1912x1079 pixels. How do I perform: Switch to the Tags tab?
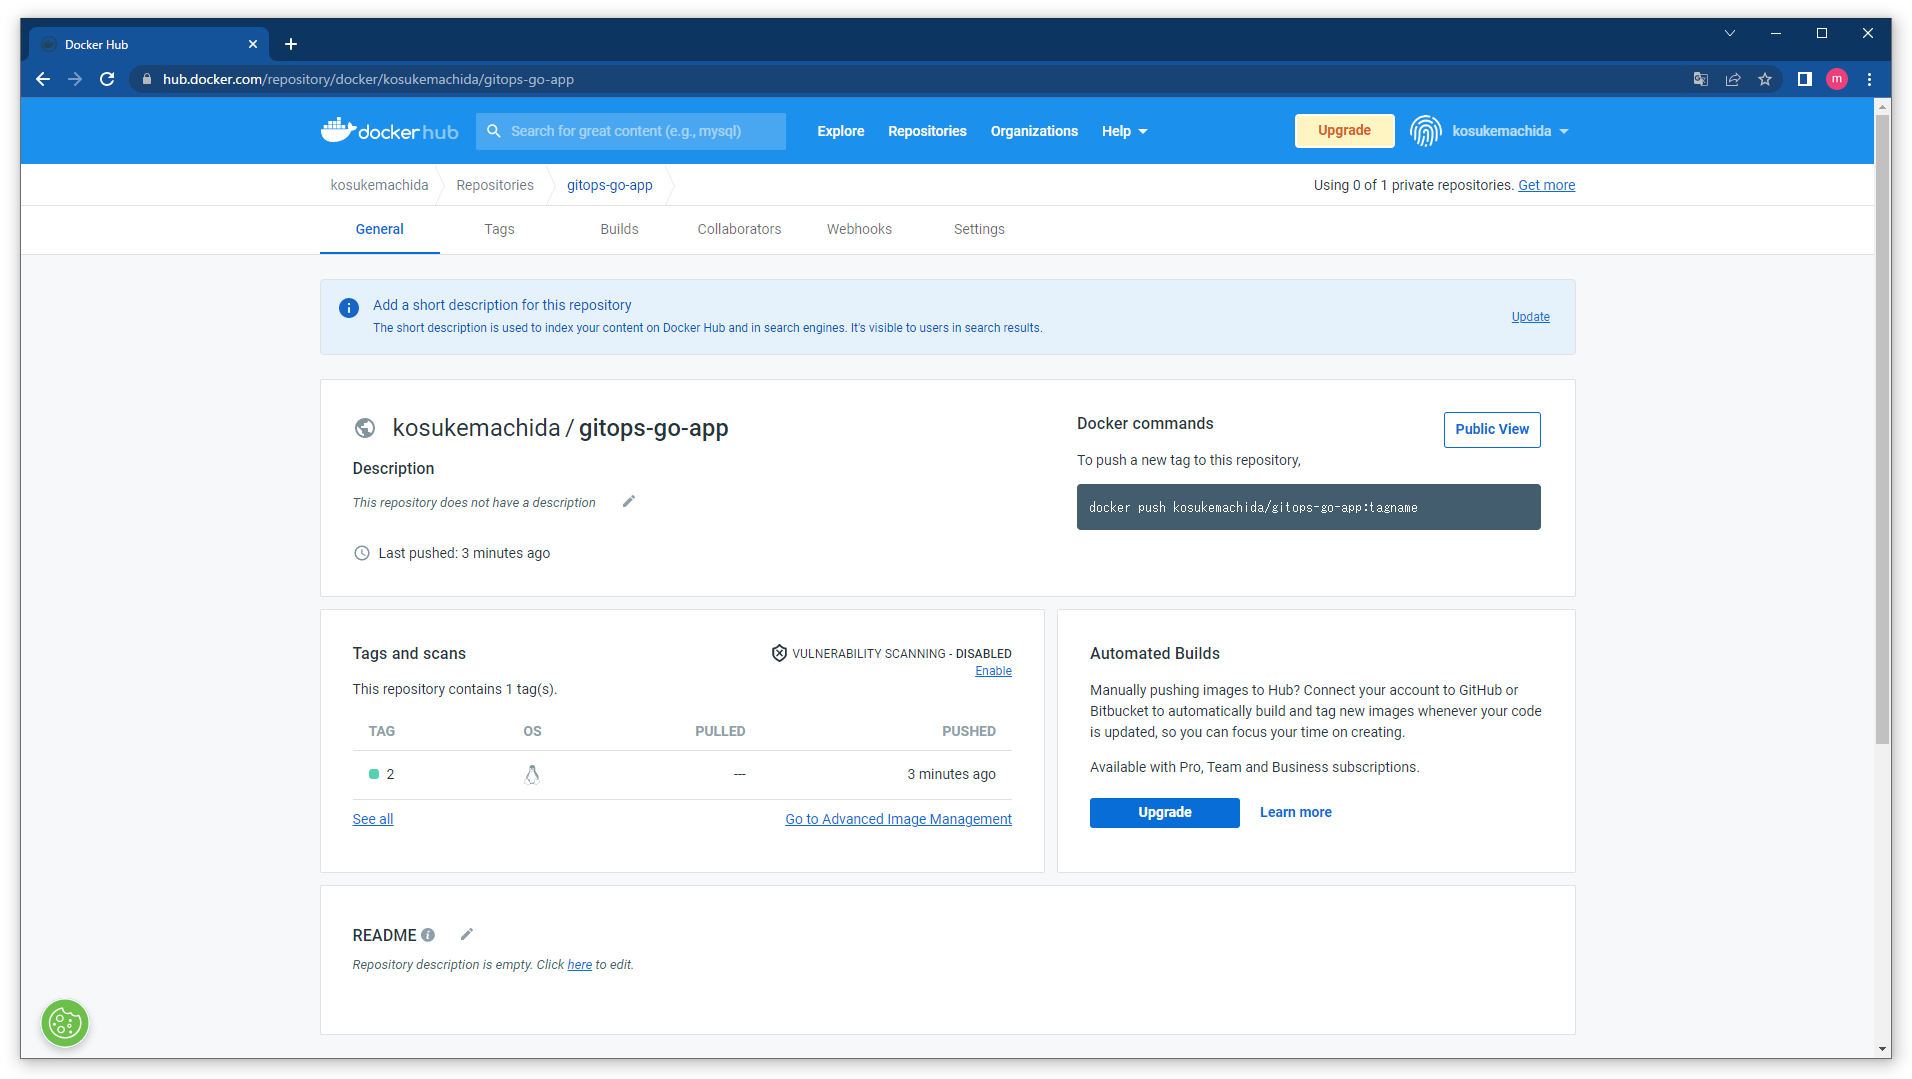(498, 229)
